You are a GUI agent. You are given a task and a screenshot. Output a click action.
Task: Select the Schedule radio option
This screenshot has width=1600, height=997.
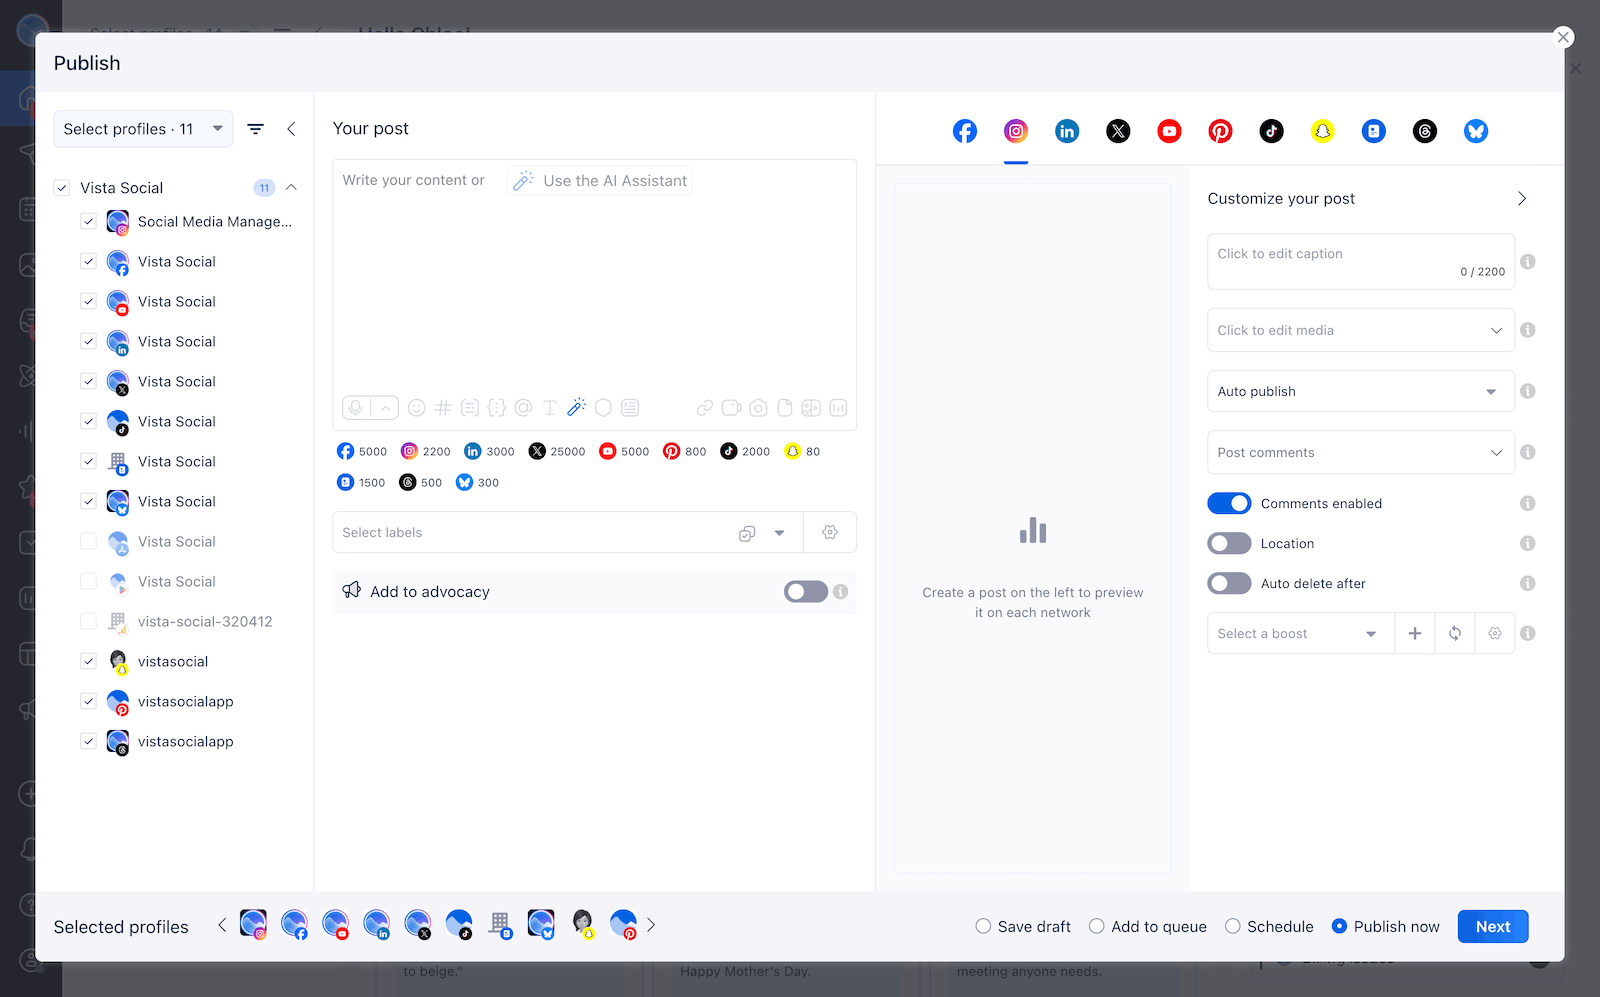pos(1233,926)
